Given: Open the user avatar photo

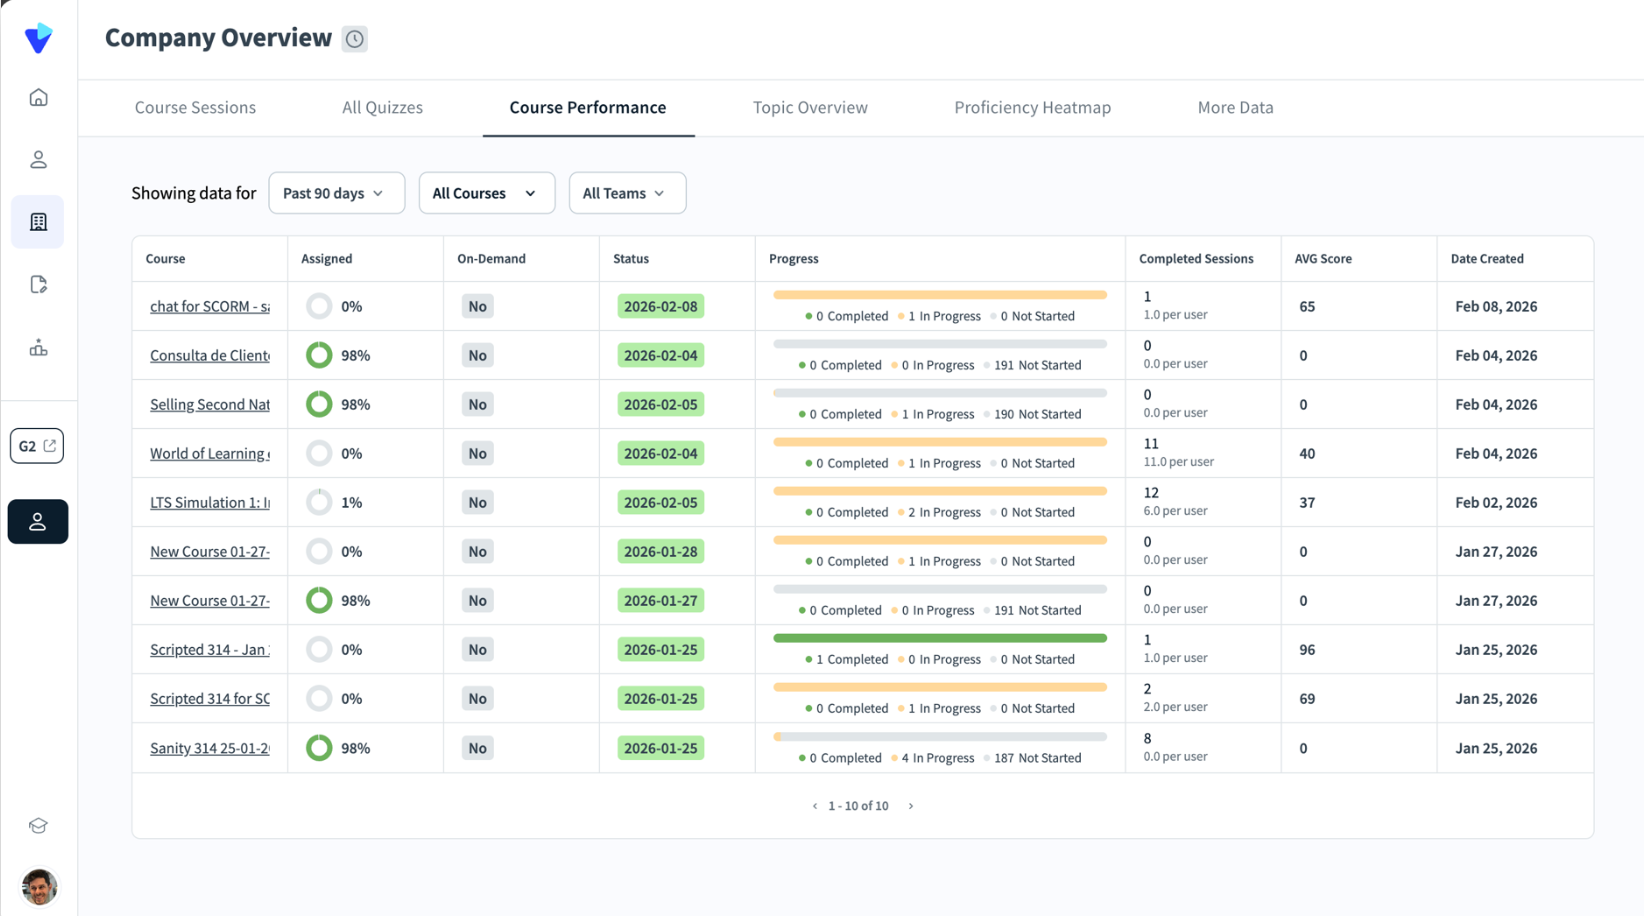Looking at the screenshot, I should click(x=39, y=886).
